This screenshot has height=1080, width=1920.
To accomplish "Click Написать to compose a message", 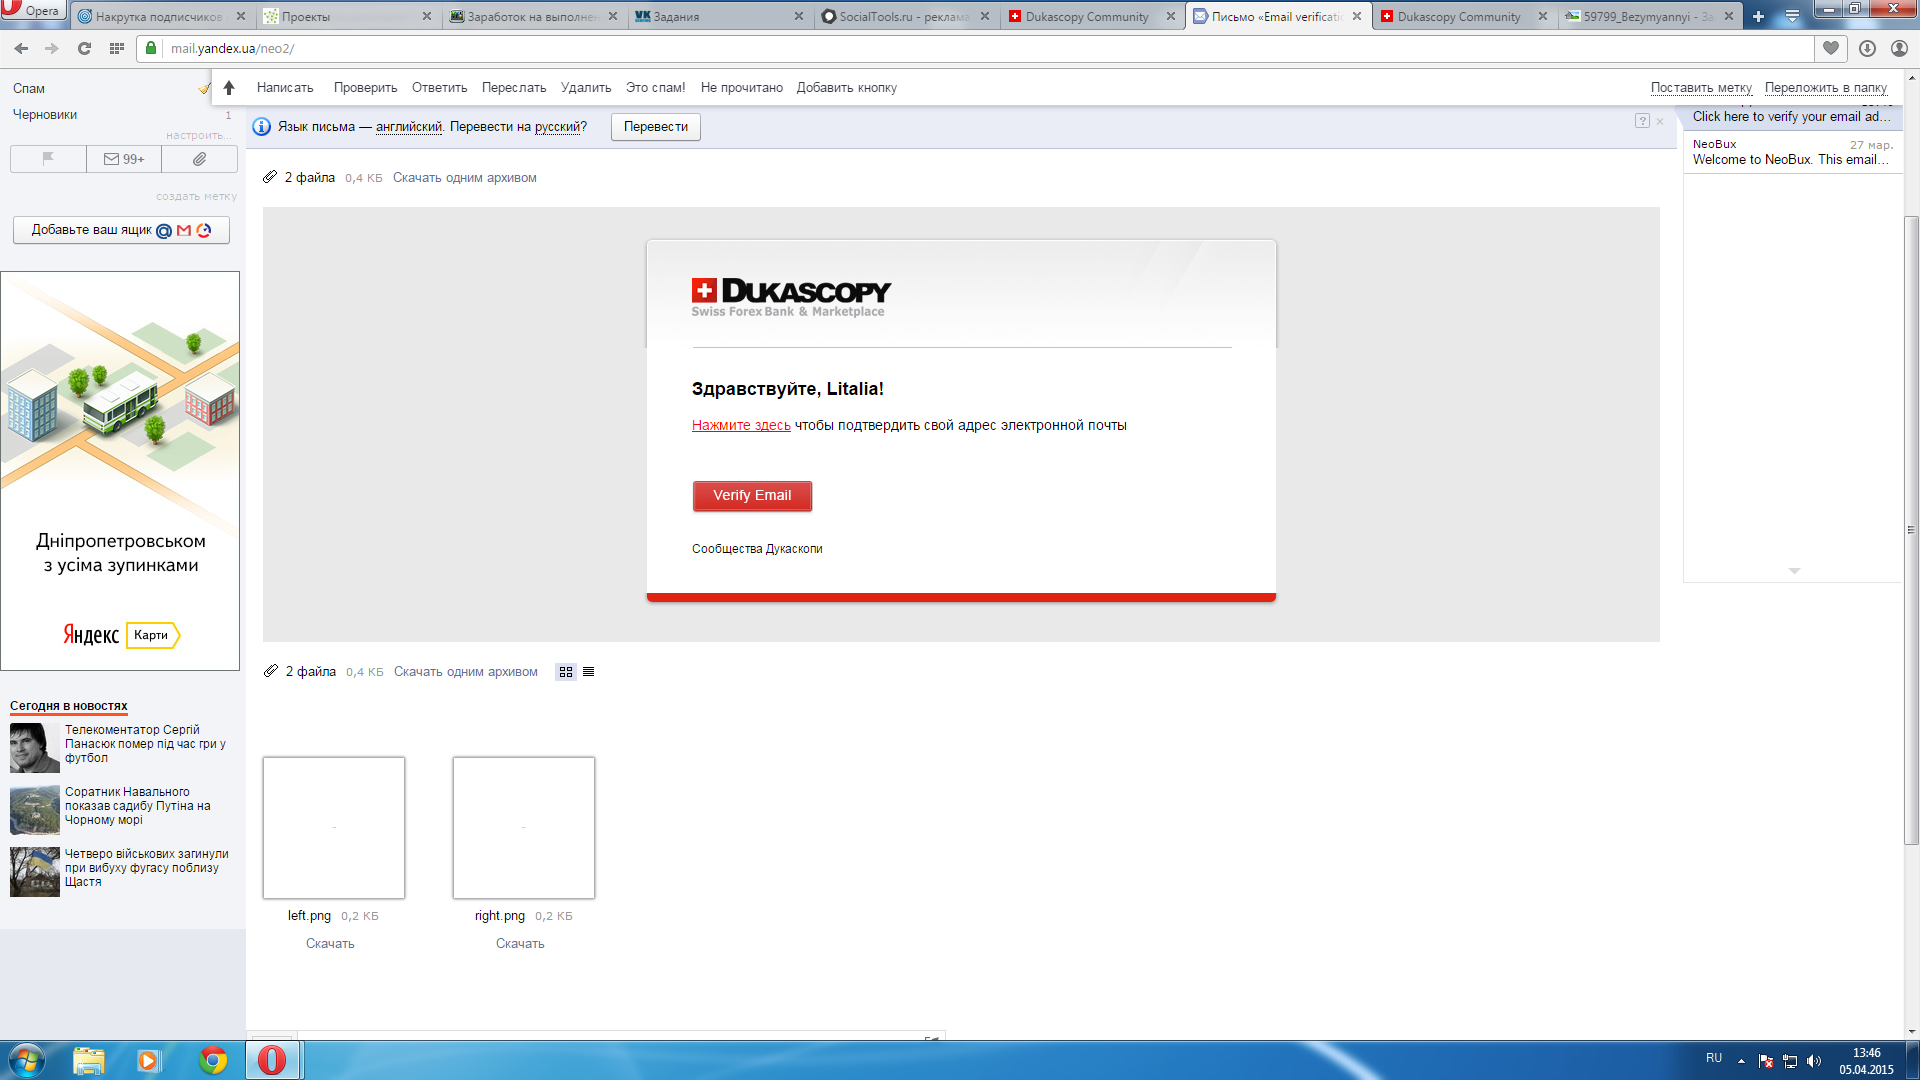I will [285, 88].
